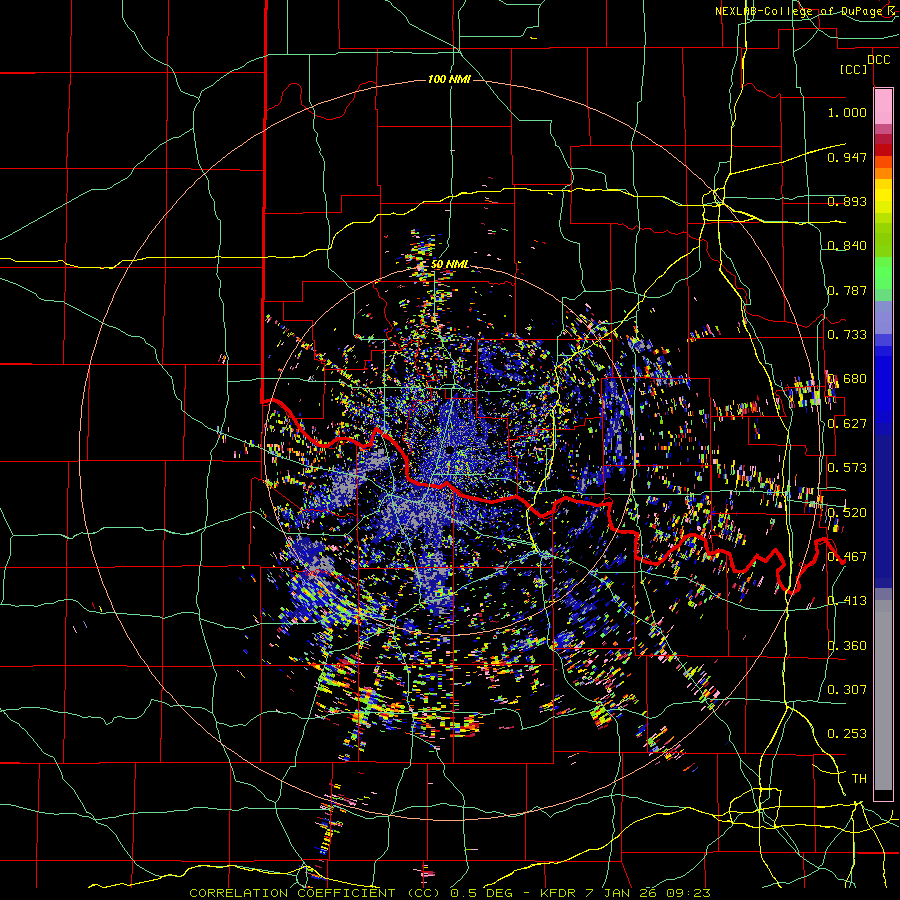Click the 0.253 scale value
900x900 pixels.
point(847,734)
